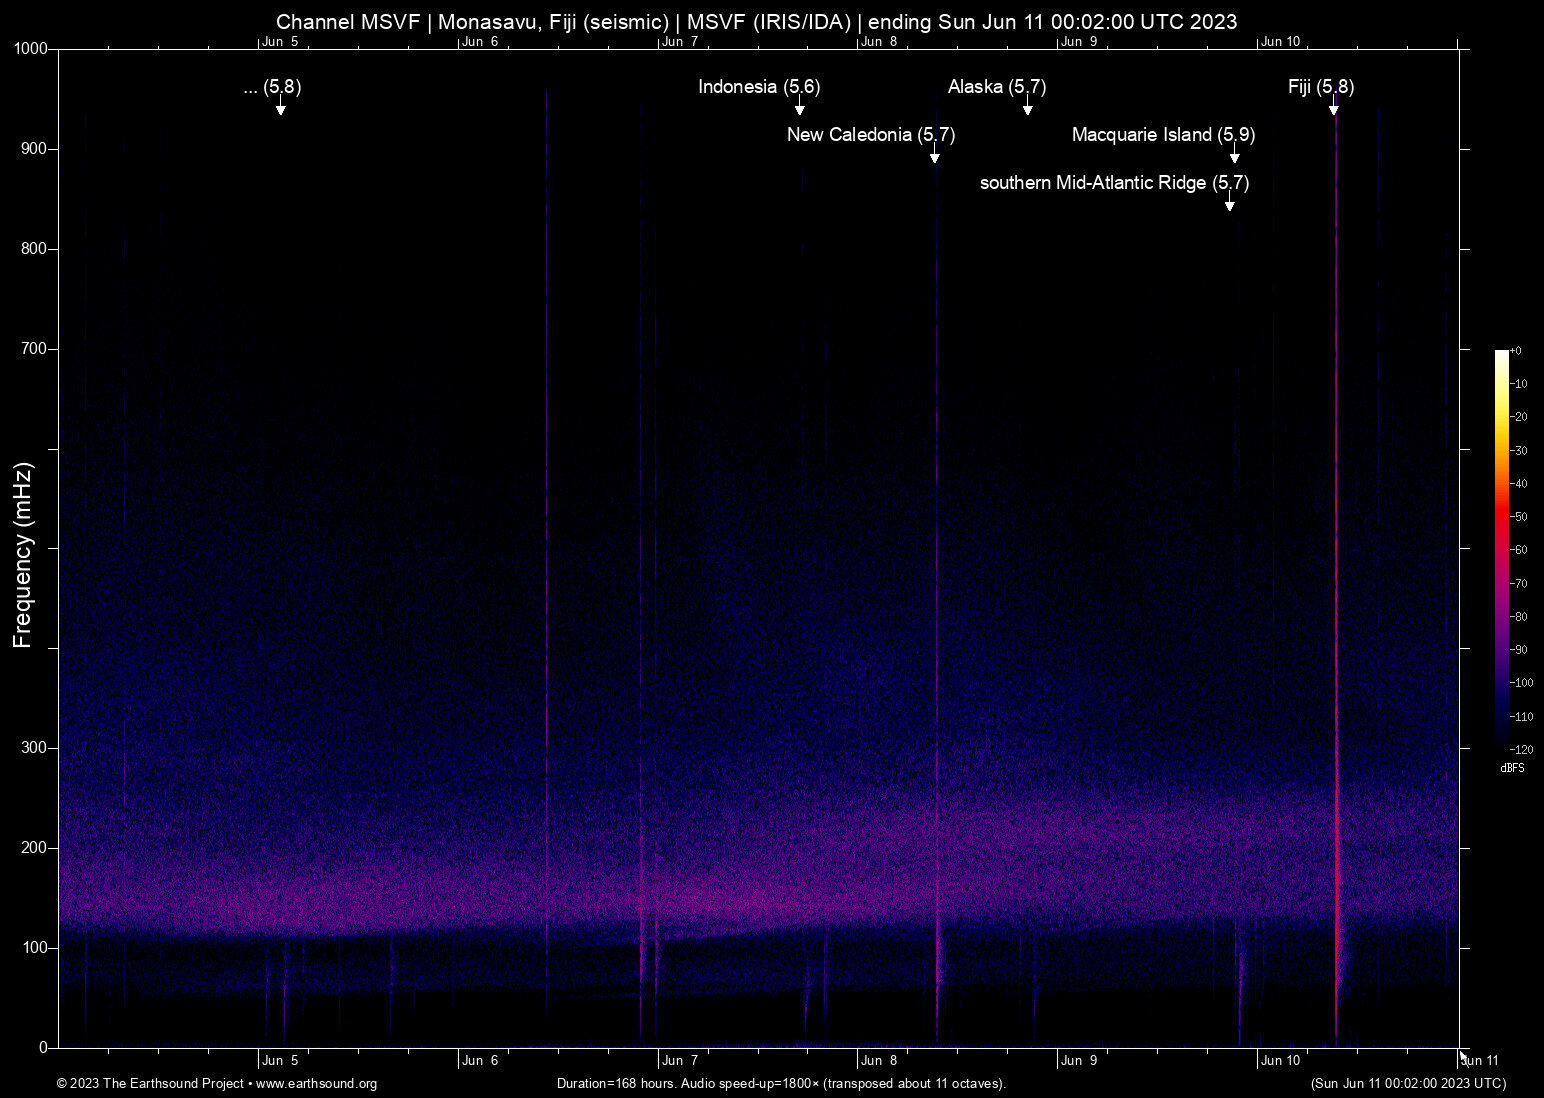Click arrow below Macquarie Island label
Screen dimensions: 1544x1098
(x=1234, y=157)
